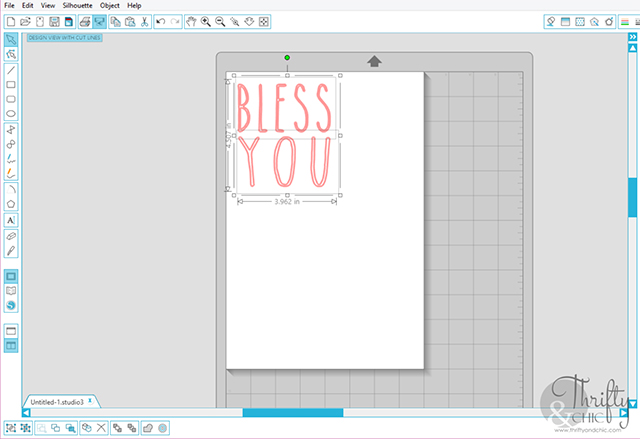This screenshot has width=640, height=439.
Task: Expand the right panel with the double-chevron
Action: (x=633, y=37)
